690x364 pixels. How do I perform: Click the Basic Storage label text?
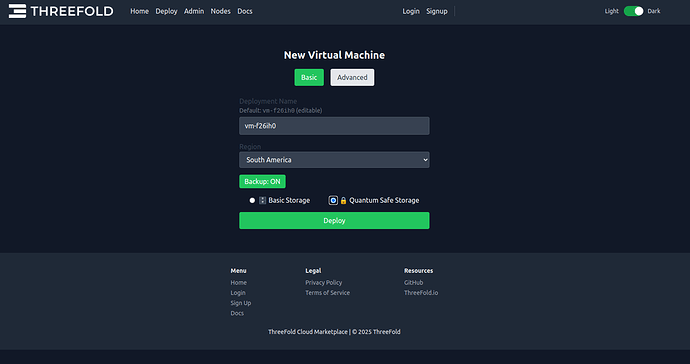pyautogui.click(x=289, y=200)
